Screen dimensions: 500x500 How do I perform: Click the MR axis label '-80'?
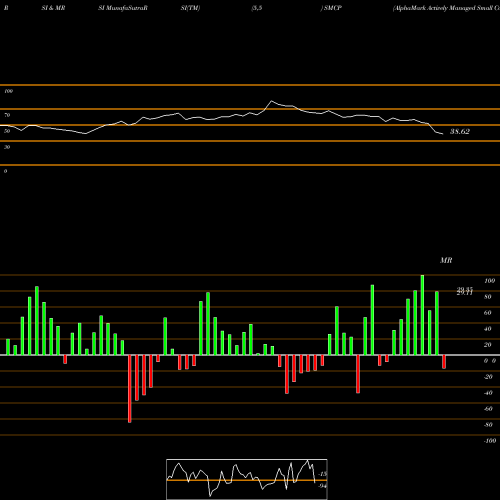(488, 425)
